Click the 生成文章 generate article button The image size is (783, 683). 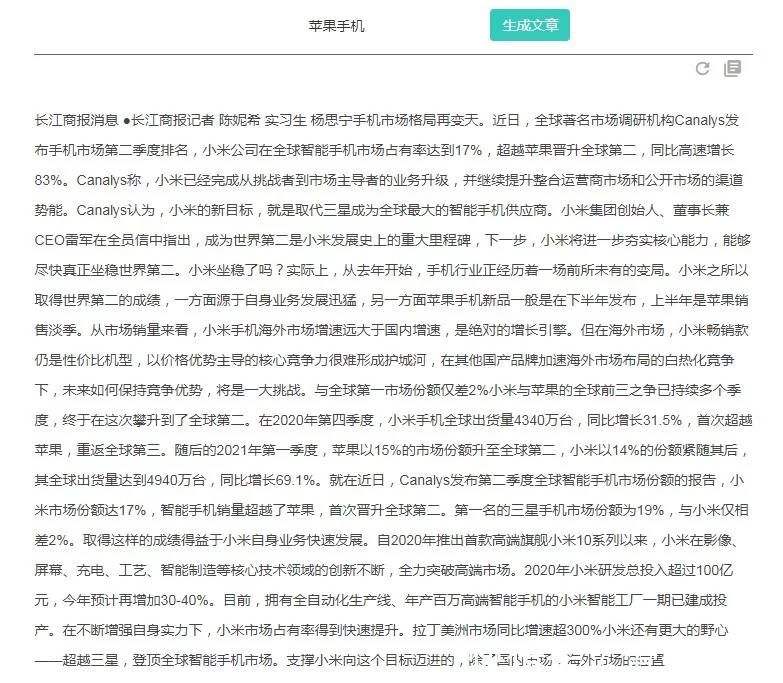[x=529, y=25]
